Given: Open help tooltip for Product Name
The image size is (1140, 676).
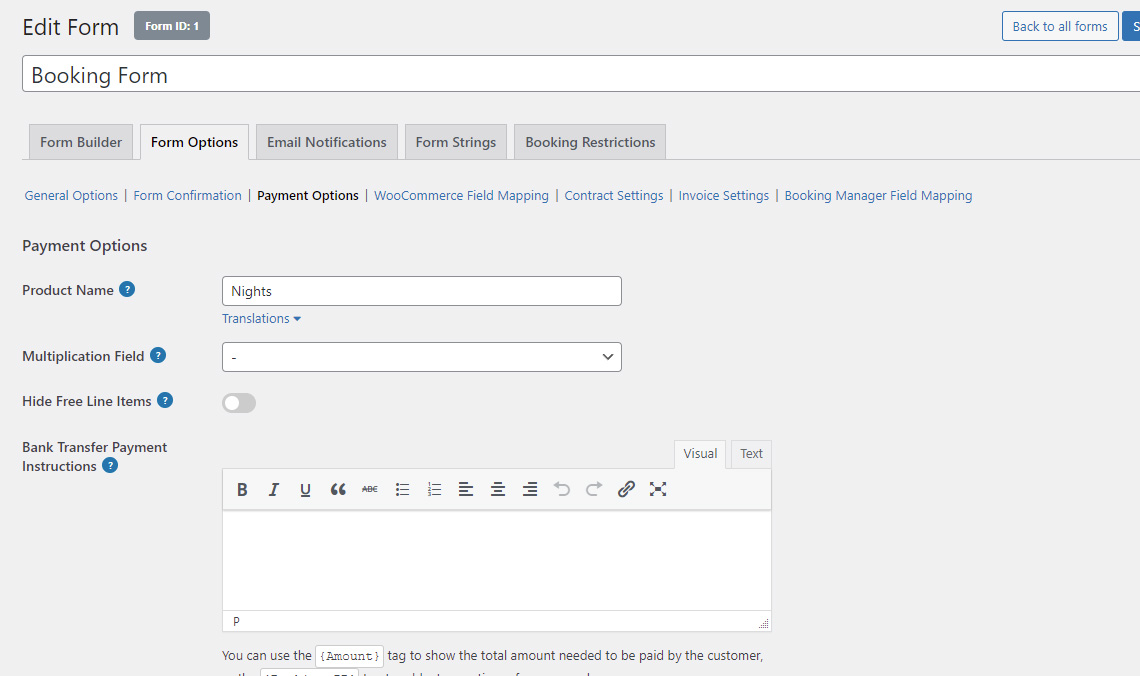Looking at the screenshot, I should (127, 289).
